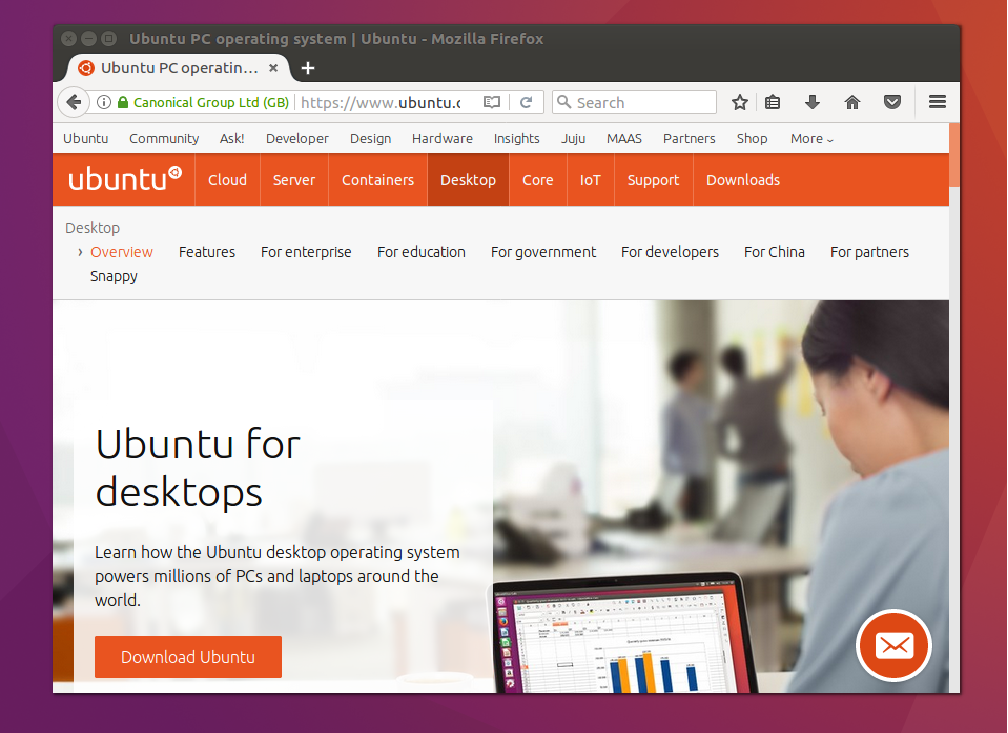Go to the Firefox home page

852,102
